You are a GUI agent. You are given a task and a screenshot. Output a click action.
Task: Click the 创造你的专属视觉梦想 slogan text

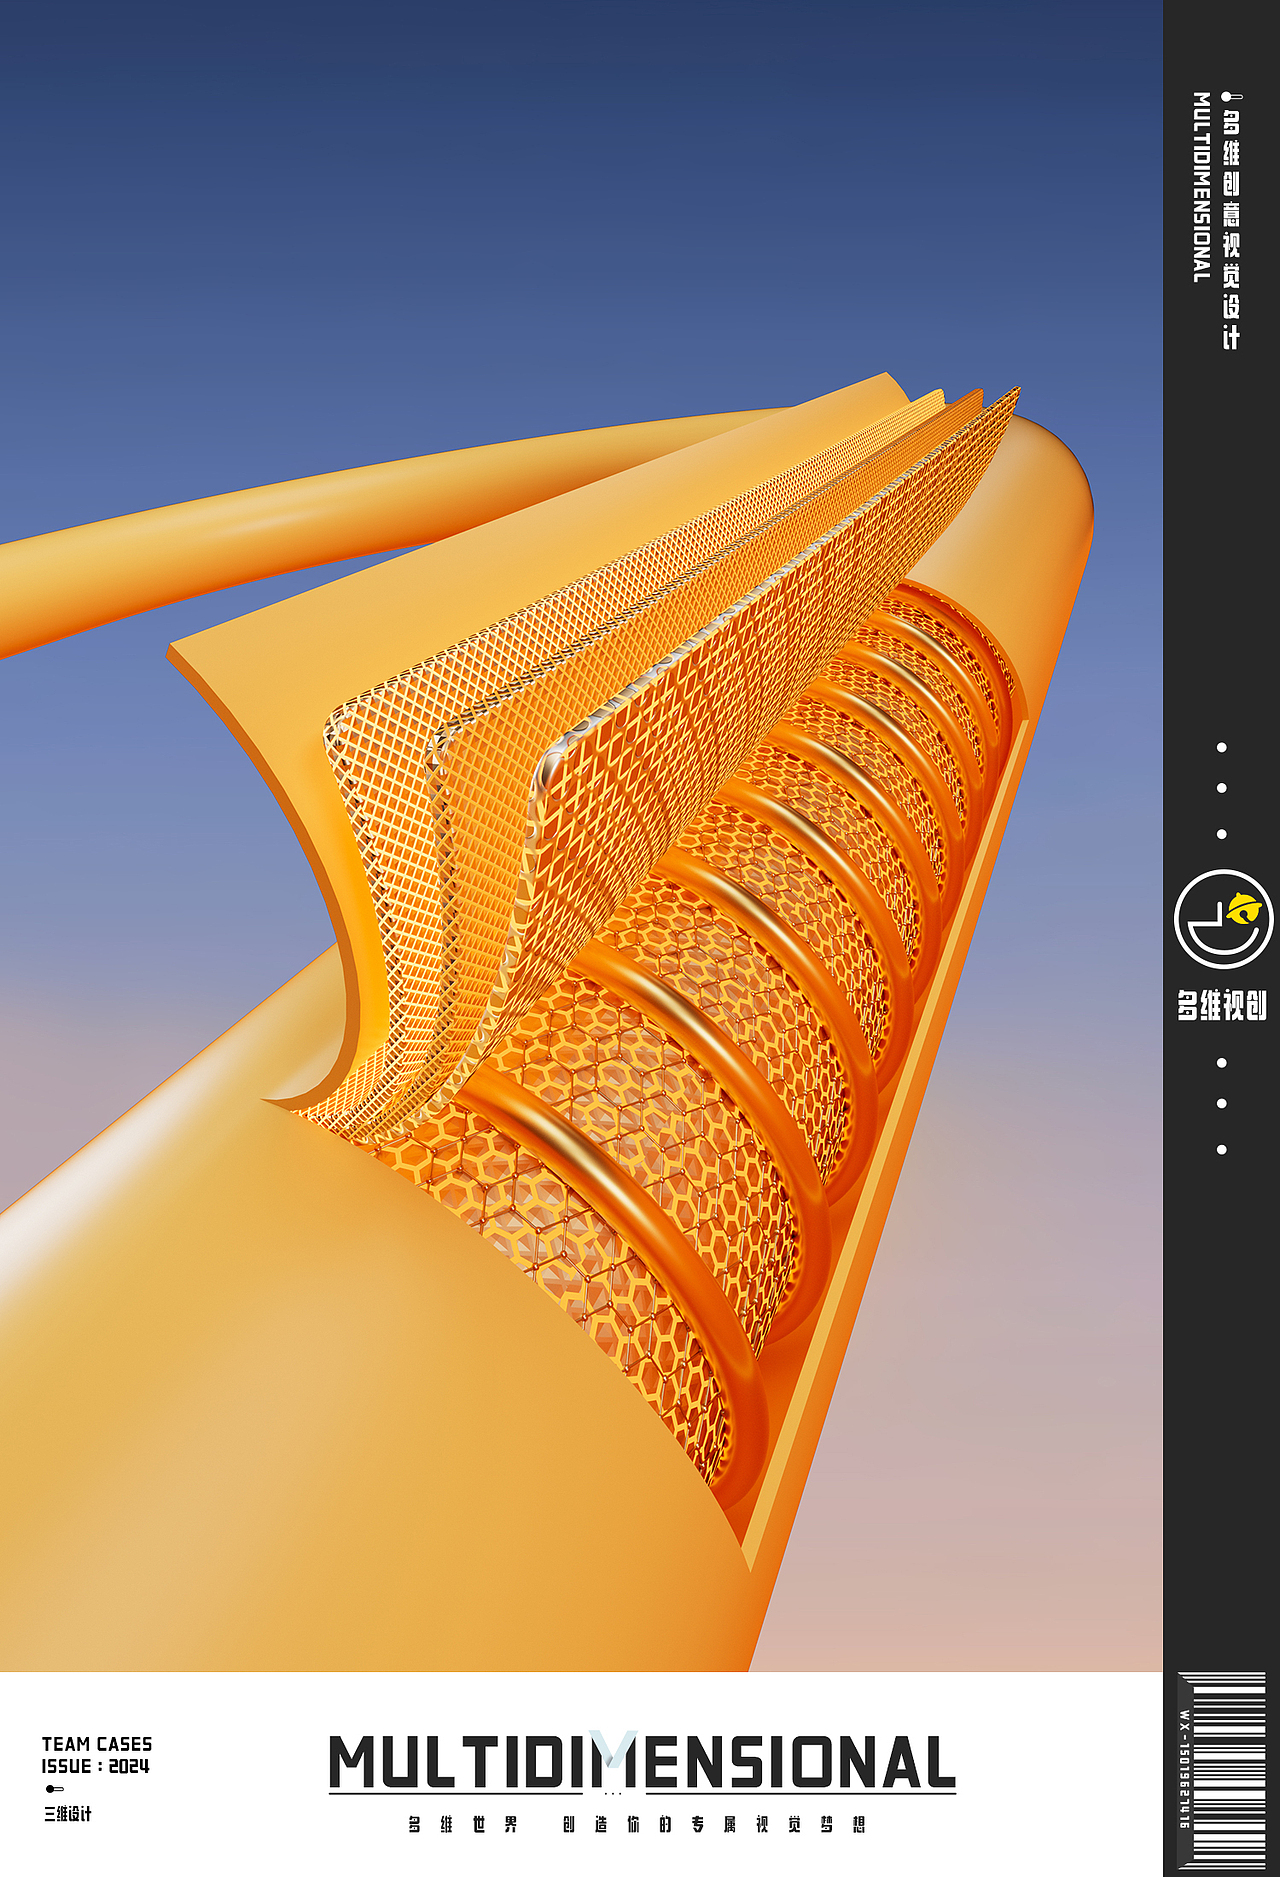point(714,1825)
